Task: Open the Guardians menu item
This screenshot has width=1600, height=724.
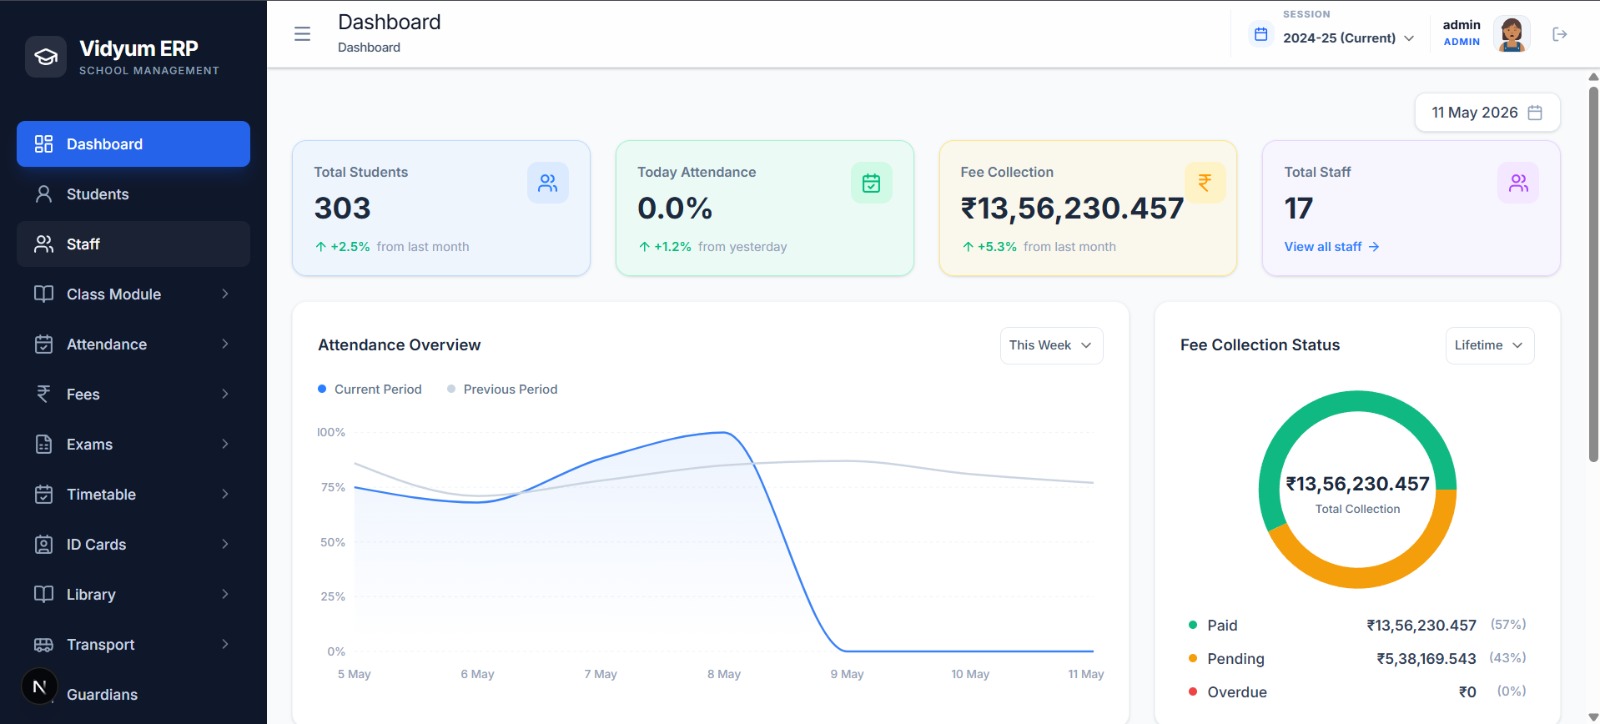Action: point(133,694)
